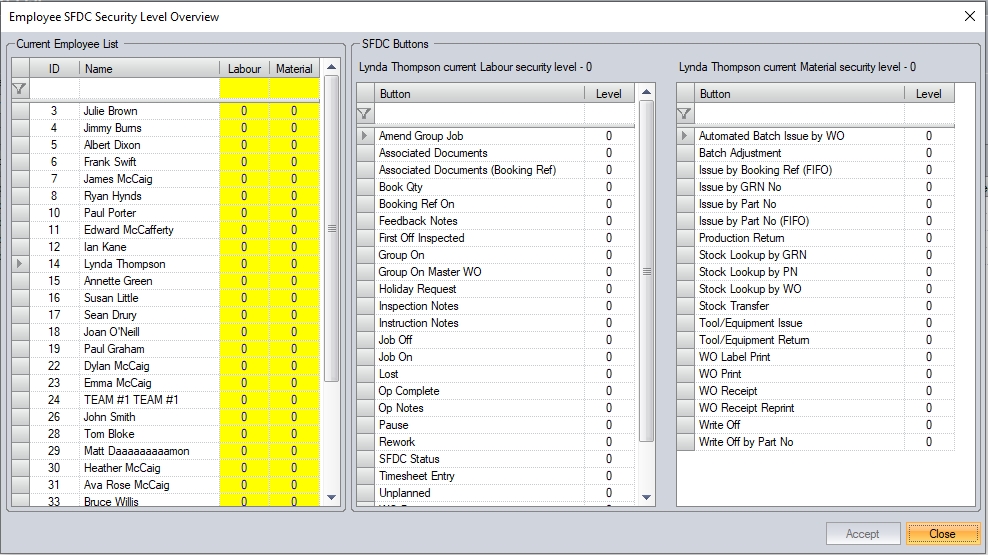Sort employees by the ID column header

pyautogui.click(x=54, y=69)
